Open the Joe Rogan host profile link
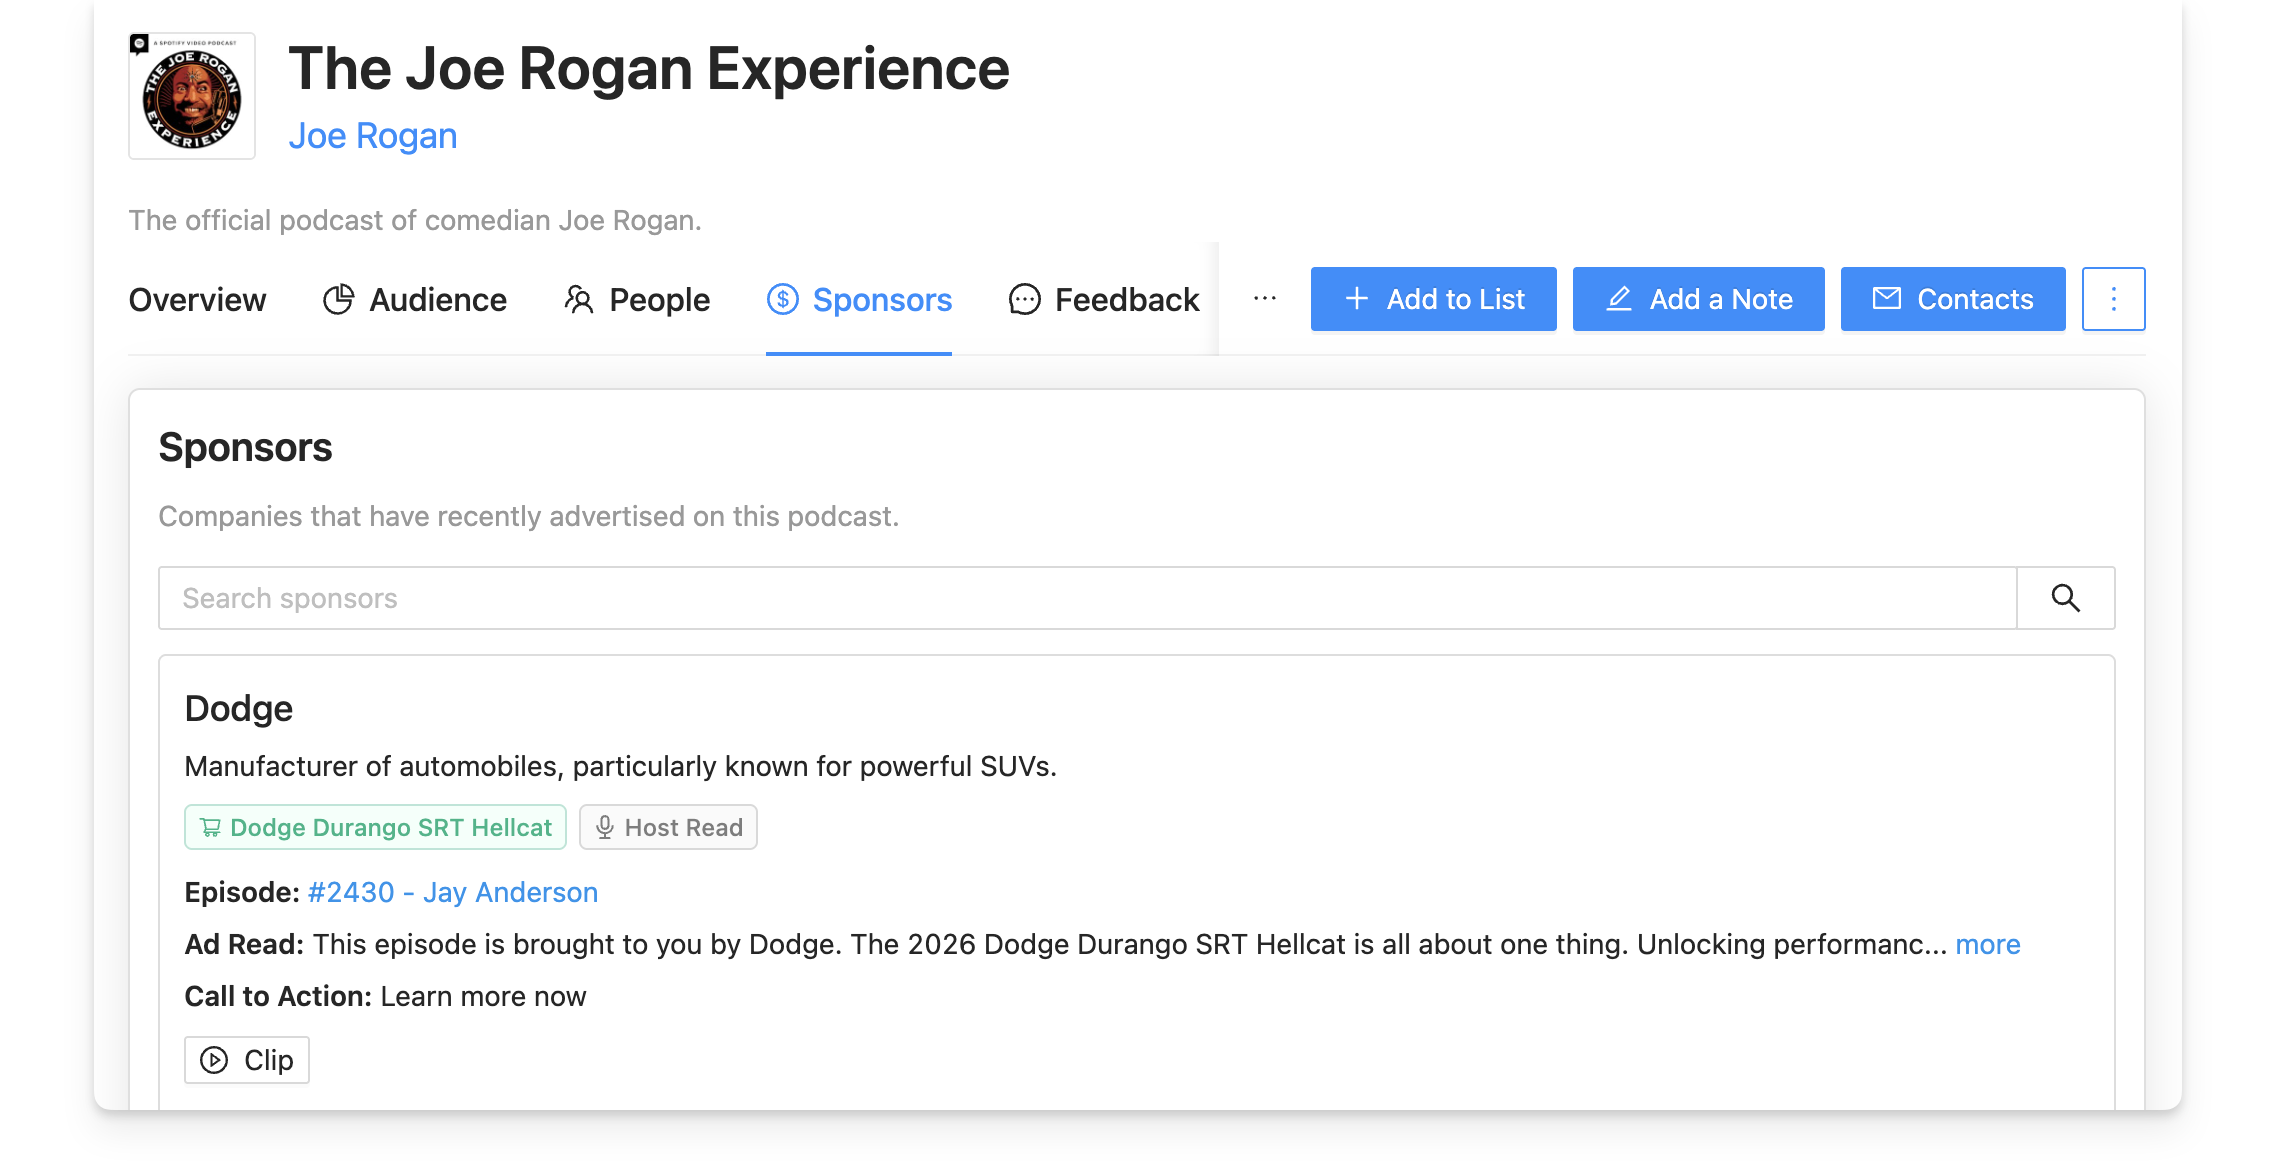This screenshot has height=1166, width=2276. [373, 135]
